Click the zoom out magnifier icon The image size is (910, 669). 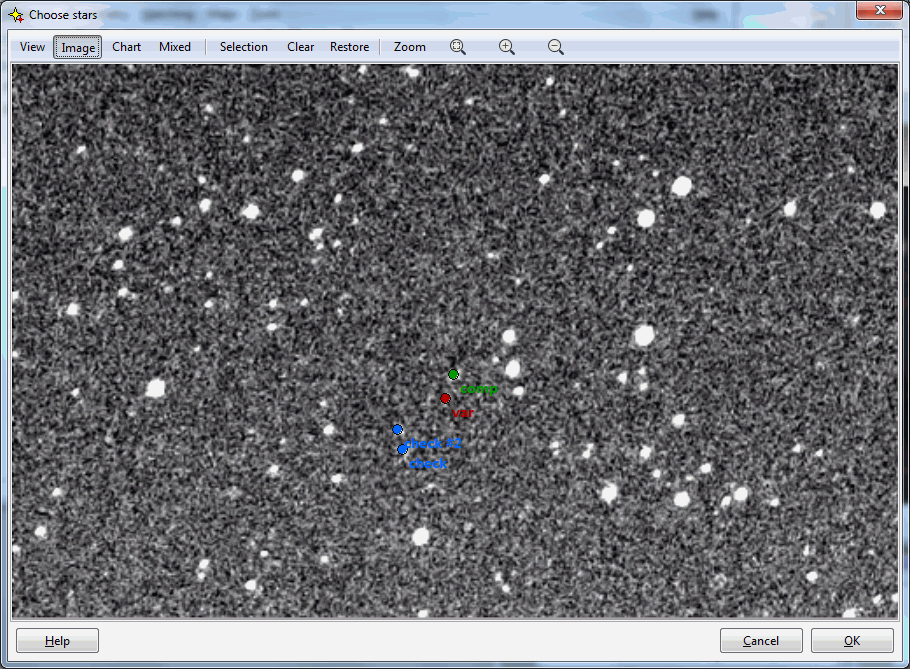coord(555,47)
